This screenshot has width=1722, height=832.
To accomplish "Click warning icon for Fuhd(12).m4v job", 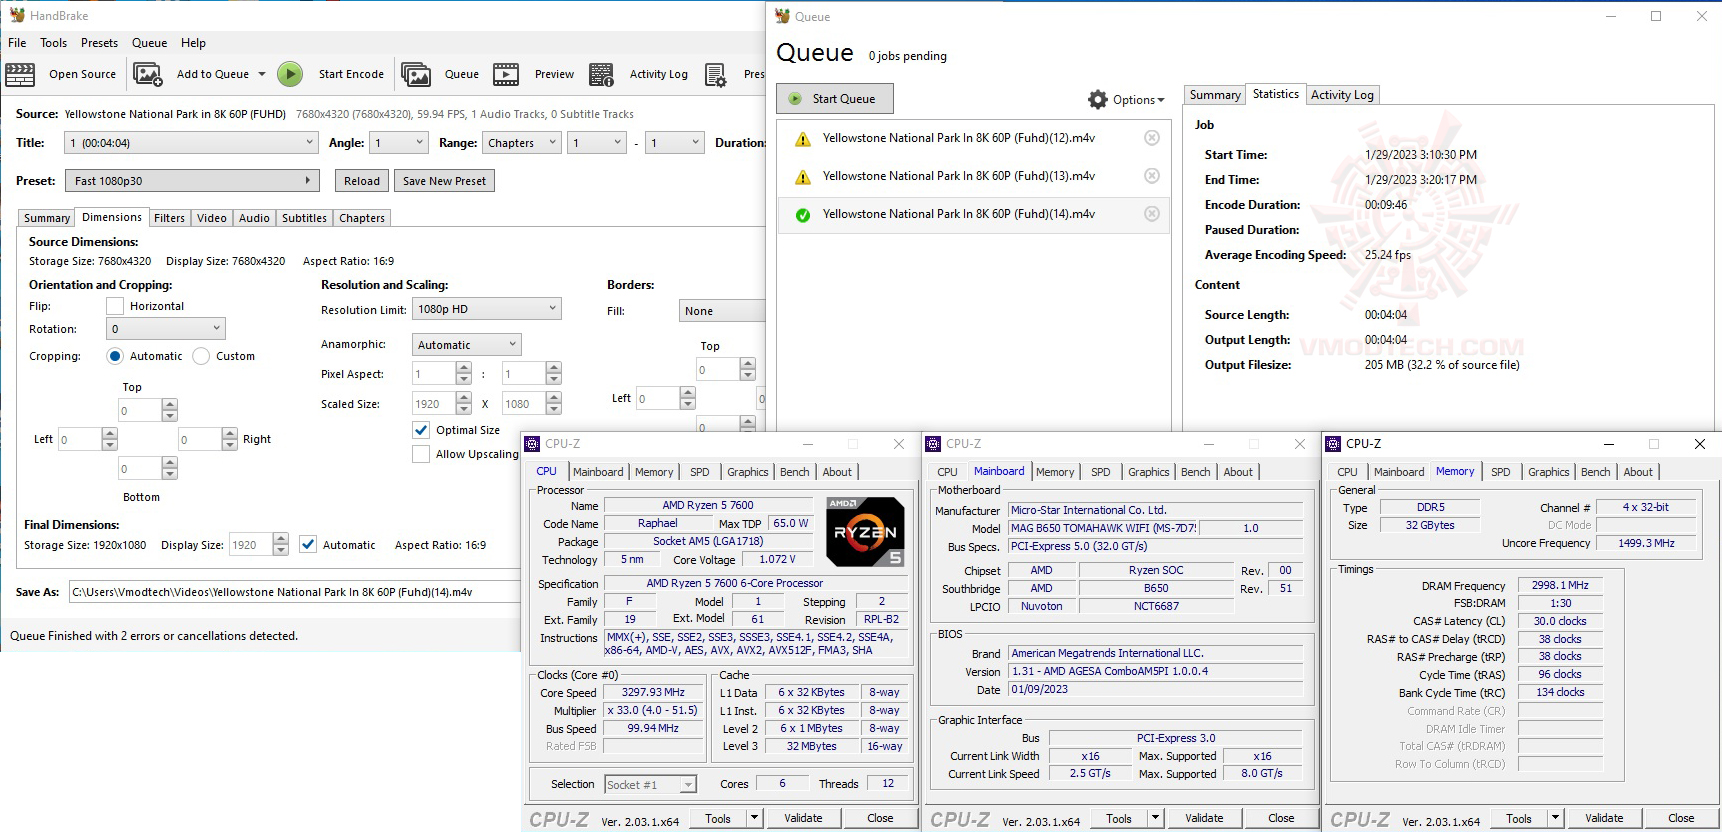I will [803, 139].
